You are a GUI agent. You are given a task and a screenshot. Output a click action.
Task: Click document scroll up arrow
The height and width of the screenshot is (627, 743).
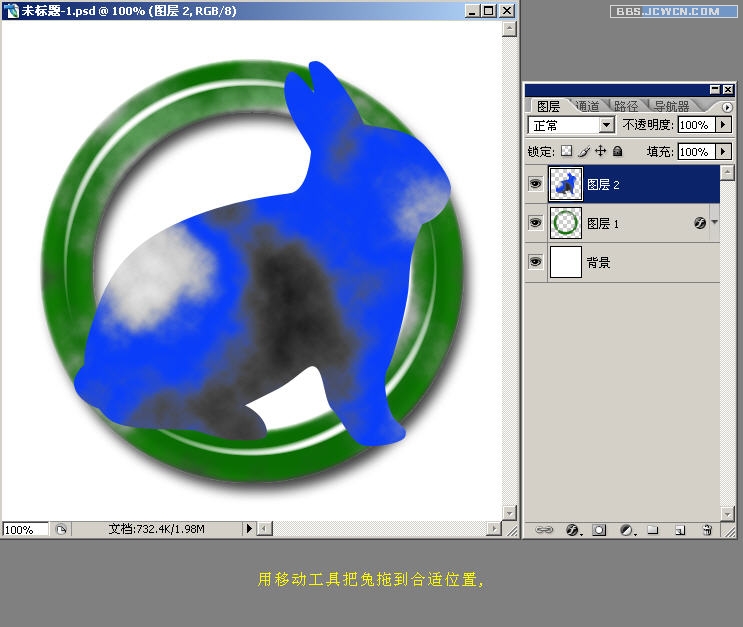coord(509,29)
